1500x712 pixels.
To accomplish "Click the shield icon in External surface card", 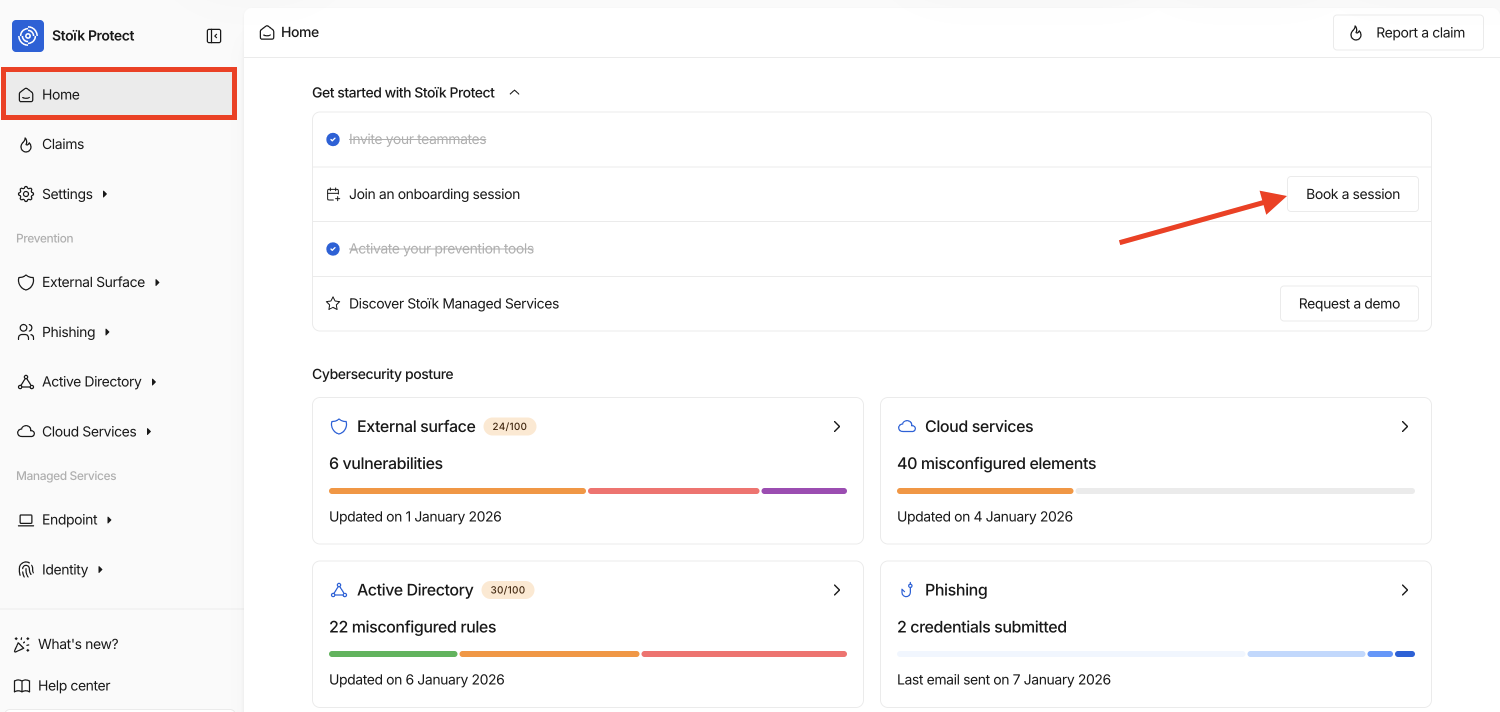I will [x=339, y=427].
